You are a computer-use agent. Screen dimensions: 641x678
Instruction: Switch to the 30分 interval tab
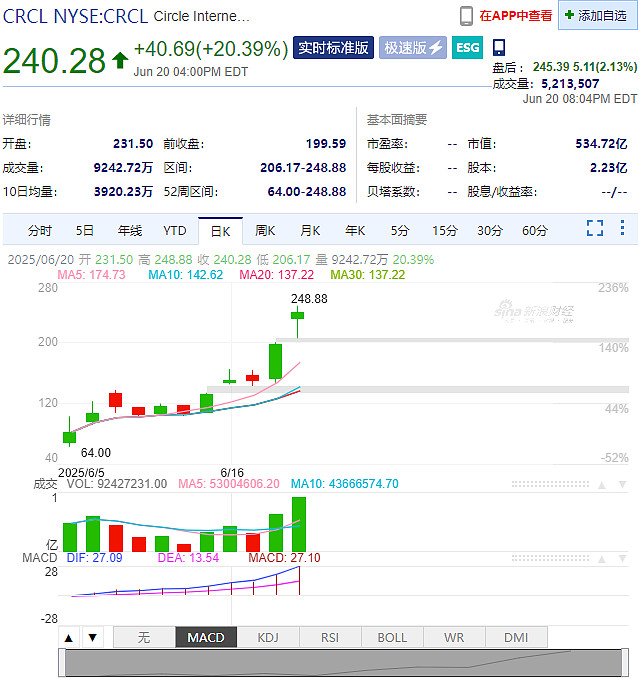[490, 230]
